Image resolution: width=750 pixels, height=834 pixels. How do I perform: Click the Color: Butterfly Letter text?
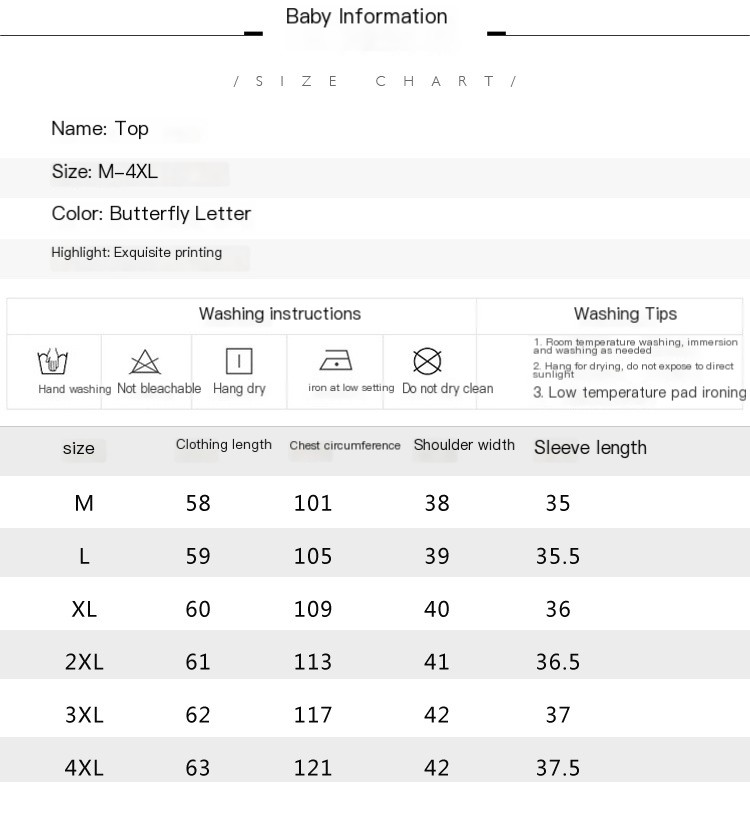click(x=151, y=214)
